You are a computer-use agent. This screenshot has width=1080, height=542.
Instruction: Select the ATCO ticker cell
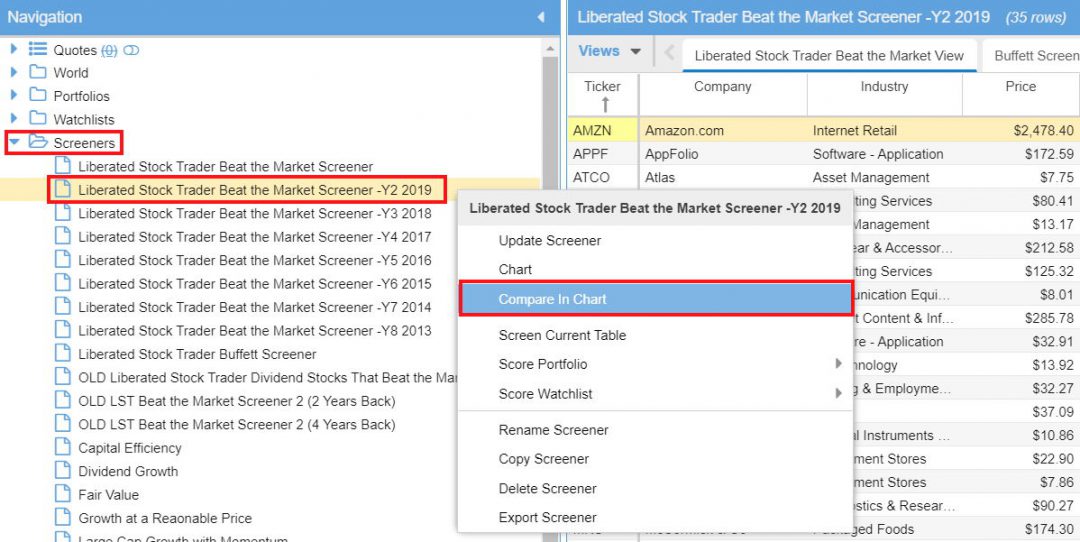pyautogui.click(x=603, y=177)
